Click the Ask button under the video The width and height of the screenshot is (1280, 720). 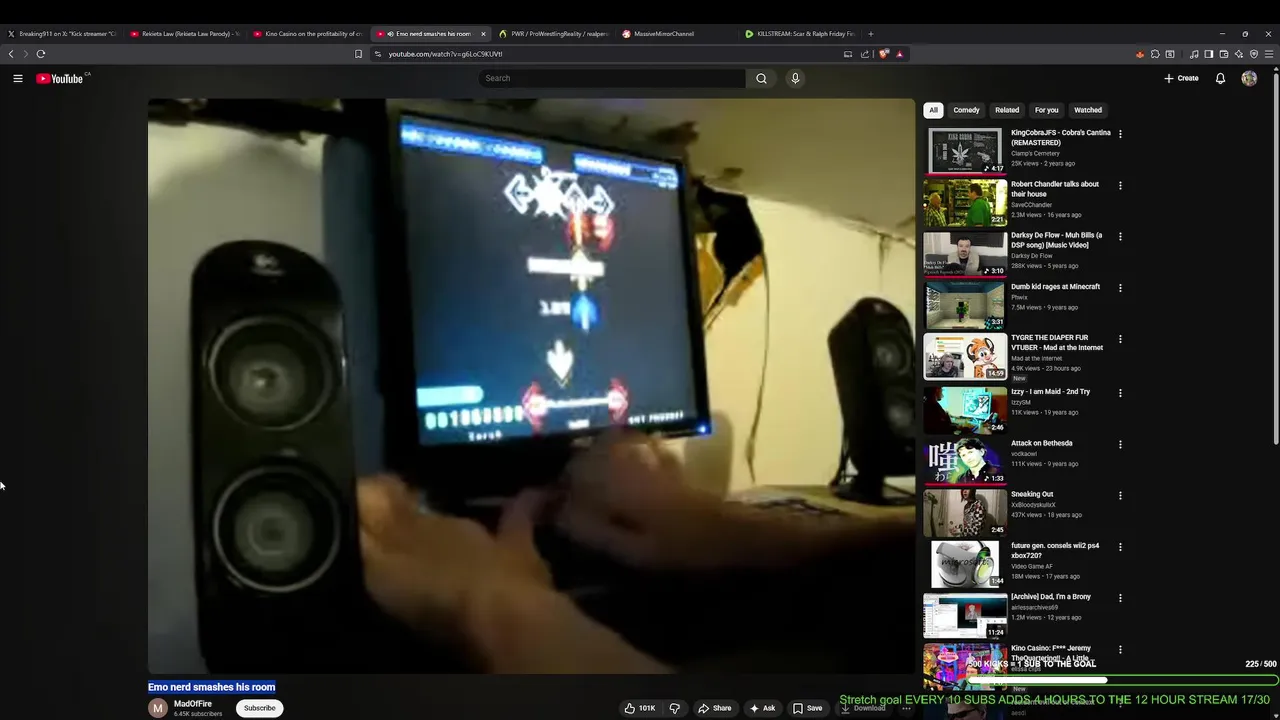[762, 708]
